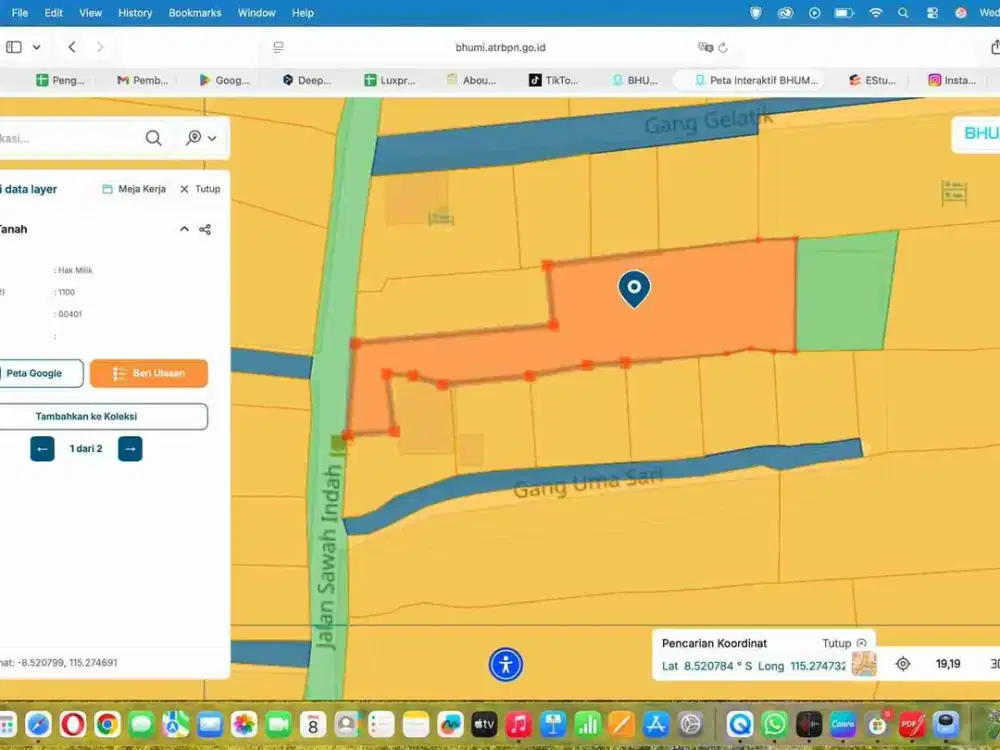Image resolution: width=1000 pixels, height=750 pixels.
Task: Click the green parcel on the map
Action: [842, 292]
